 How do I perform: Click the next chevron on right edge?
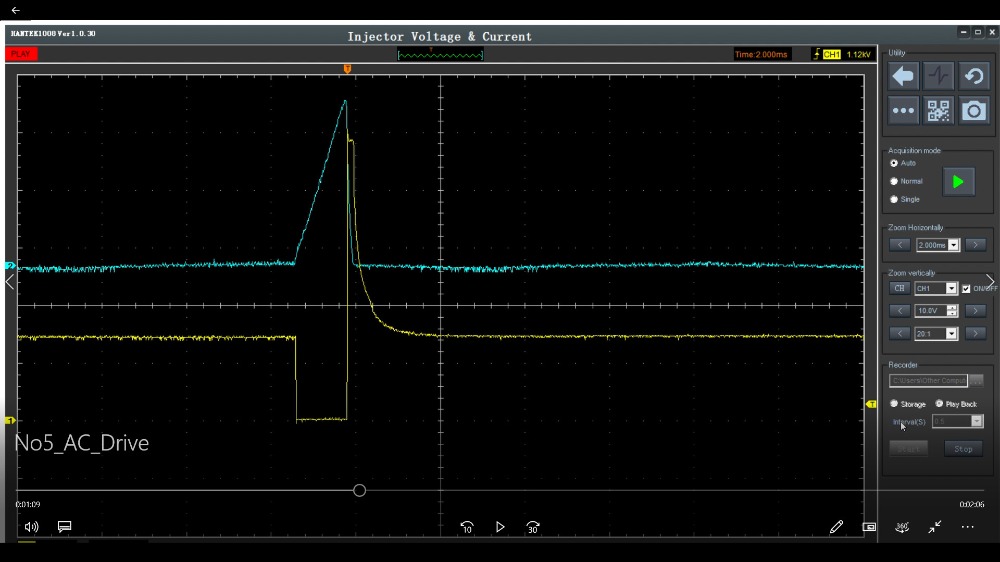(x=990, y=281)
